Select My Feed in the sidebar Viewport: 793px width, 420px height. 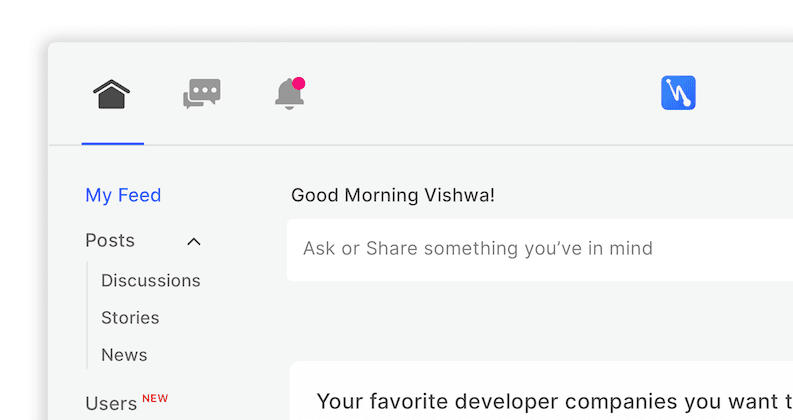click(123, 195)
